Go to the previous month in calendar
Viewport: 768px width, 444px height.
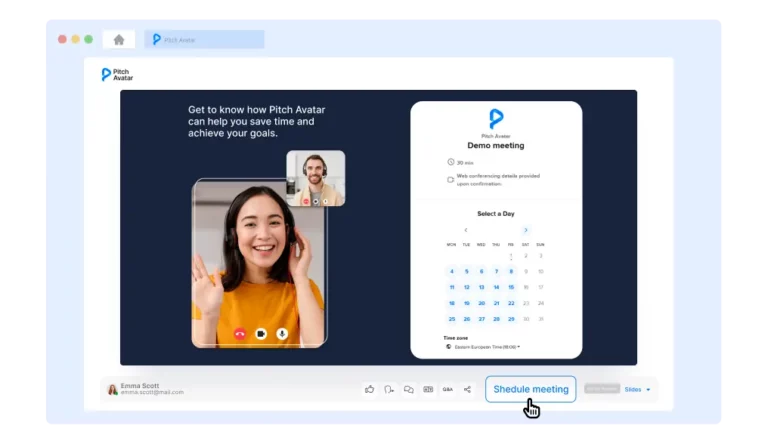tap(466, 230)
